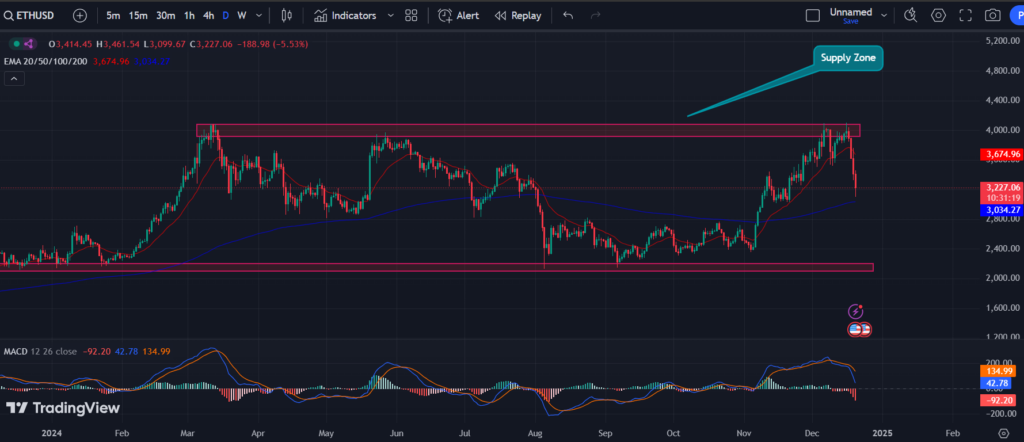This screenshot has width=1024, height=442.
Task: Open the candlestick chart type menu
Action: click(x=287, y=15)
